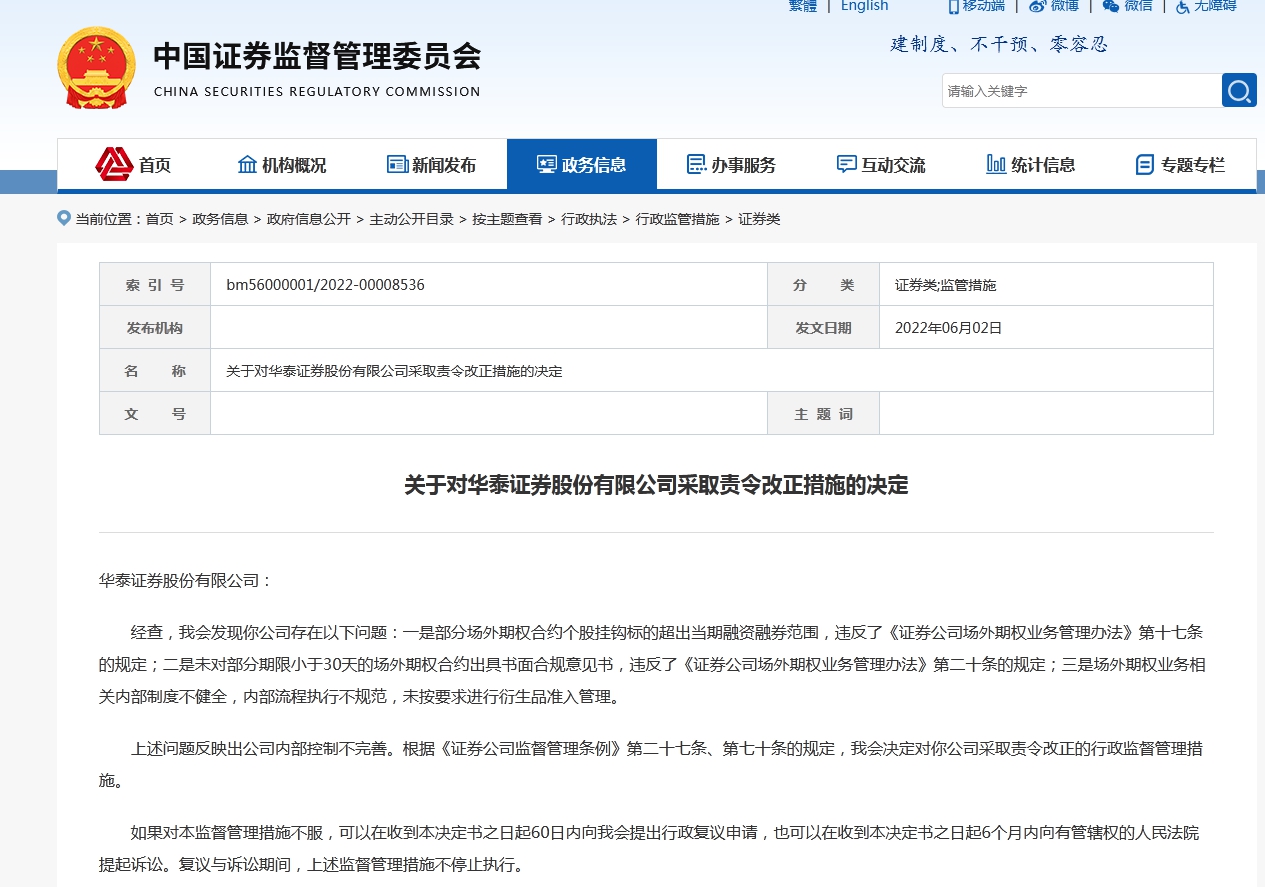Open the 新闻发布 navigation item
Image resolution: width=1265 pixels, height=887 pixels.
click(432, 165)
